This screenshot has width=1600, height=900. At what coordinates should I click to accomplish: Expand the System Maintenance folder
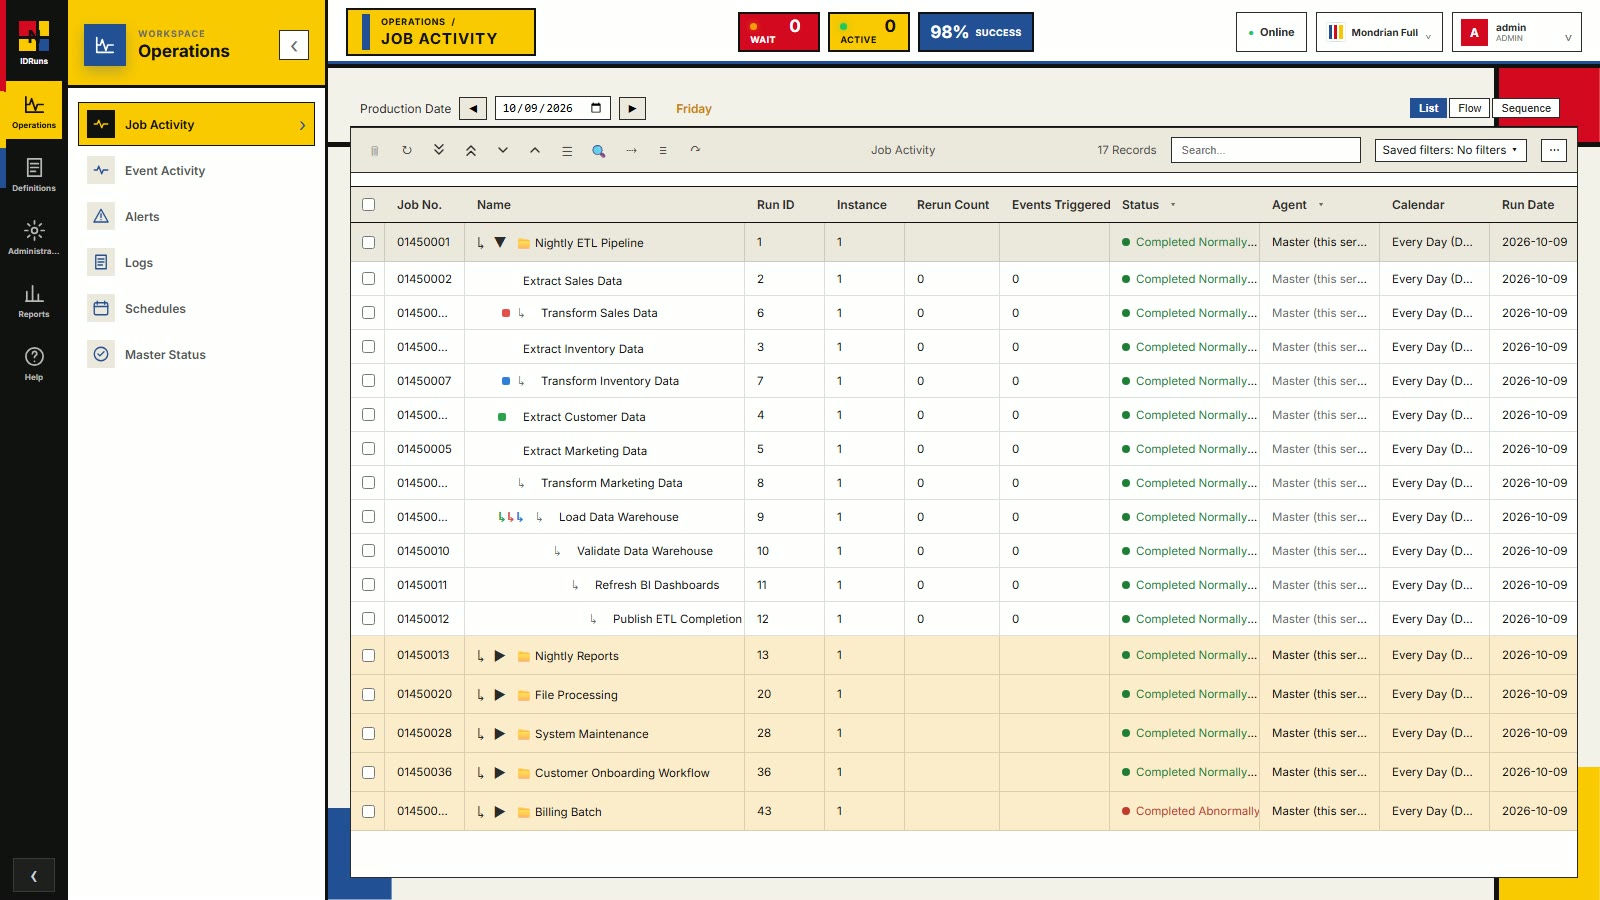point(500,734)
